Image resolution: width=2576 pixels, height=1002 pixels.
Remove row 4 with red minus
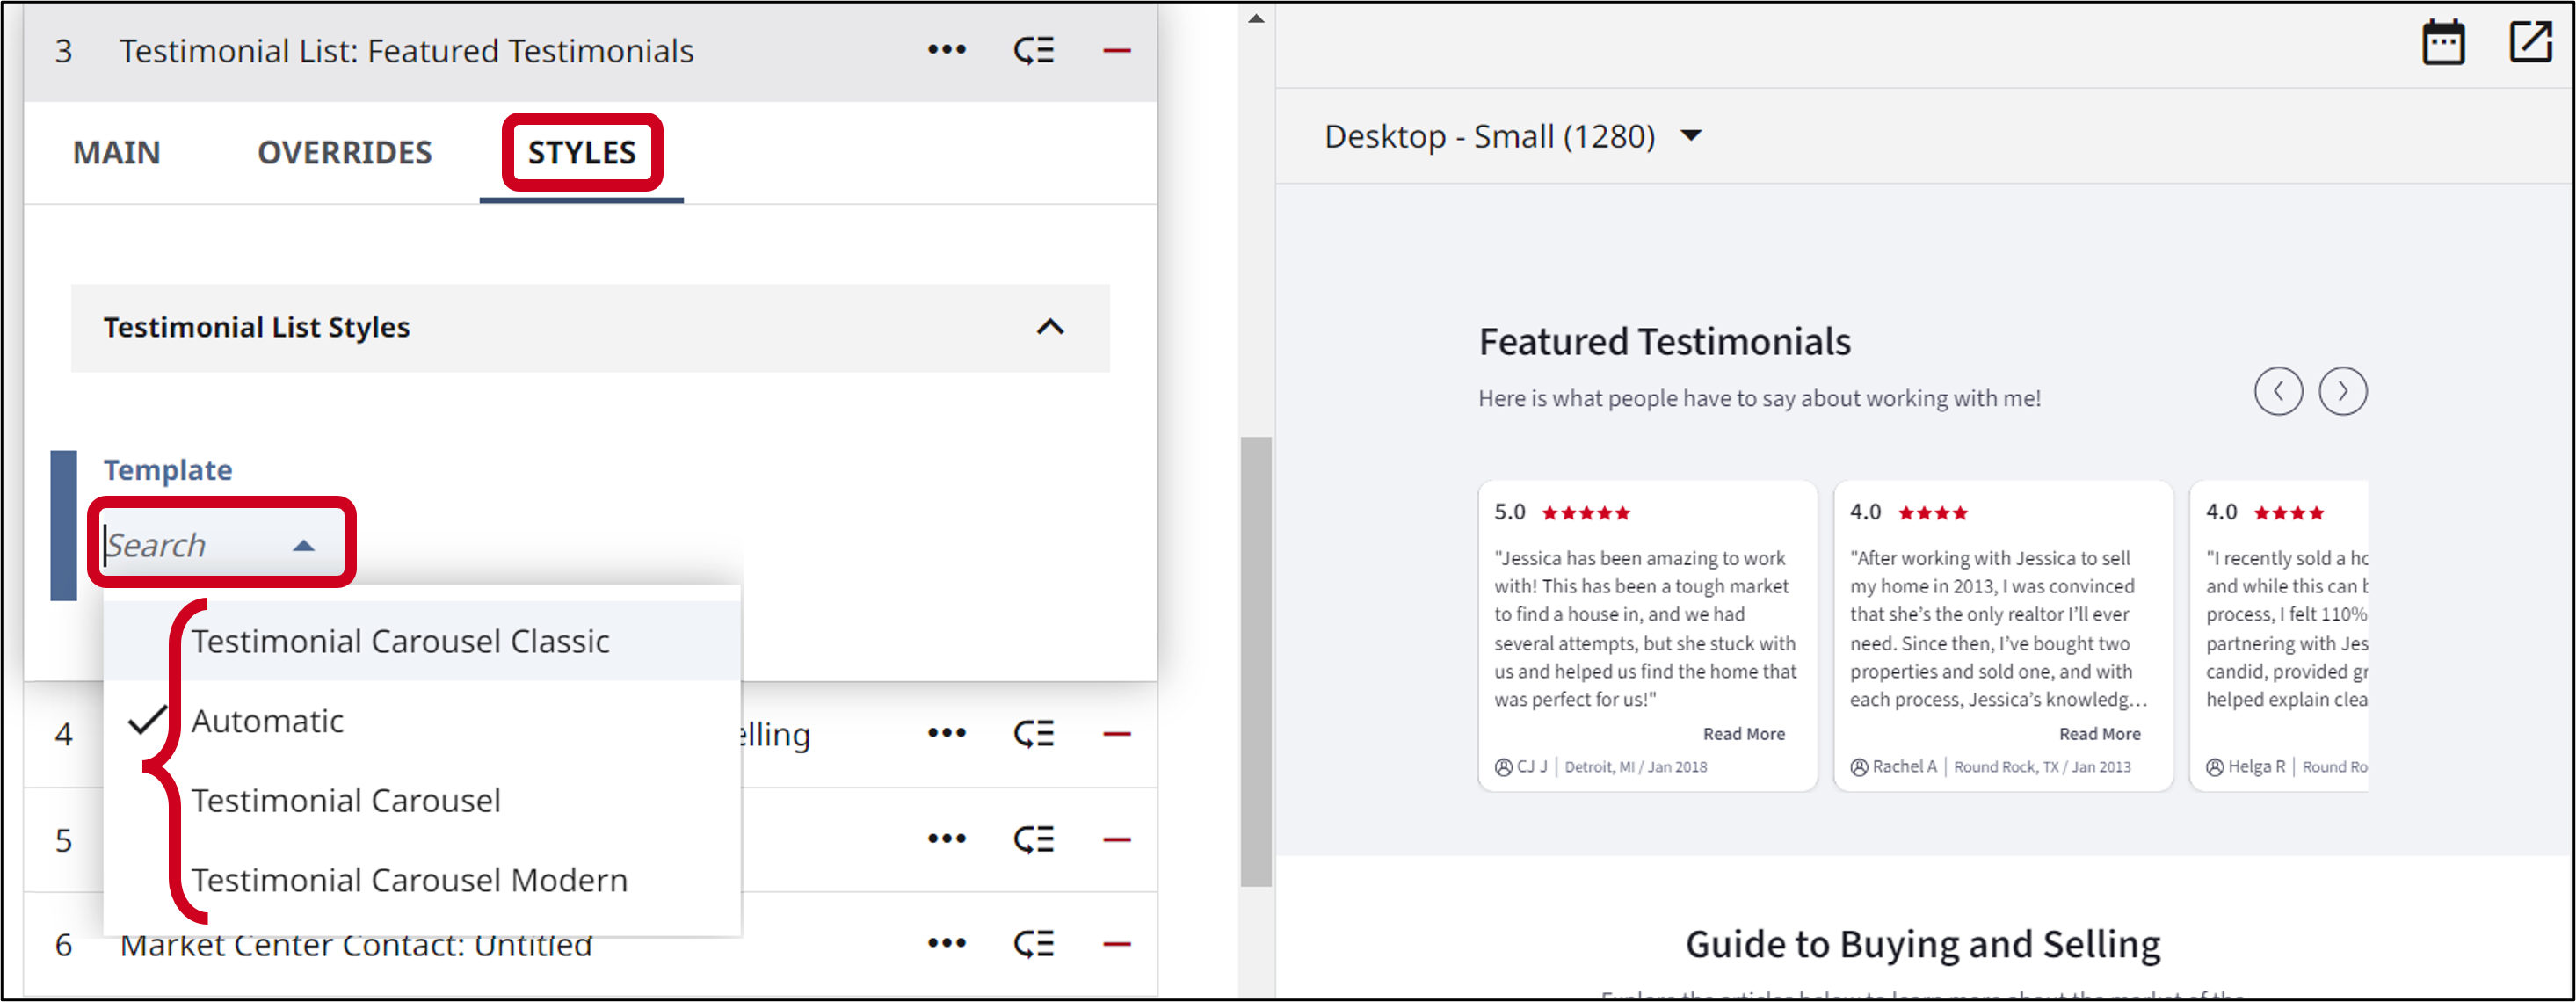[1117, 734]
